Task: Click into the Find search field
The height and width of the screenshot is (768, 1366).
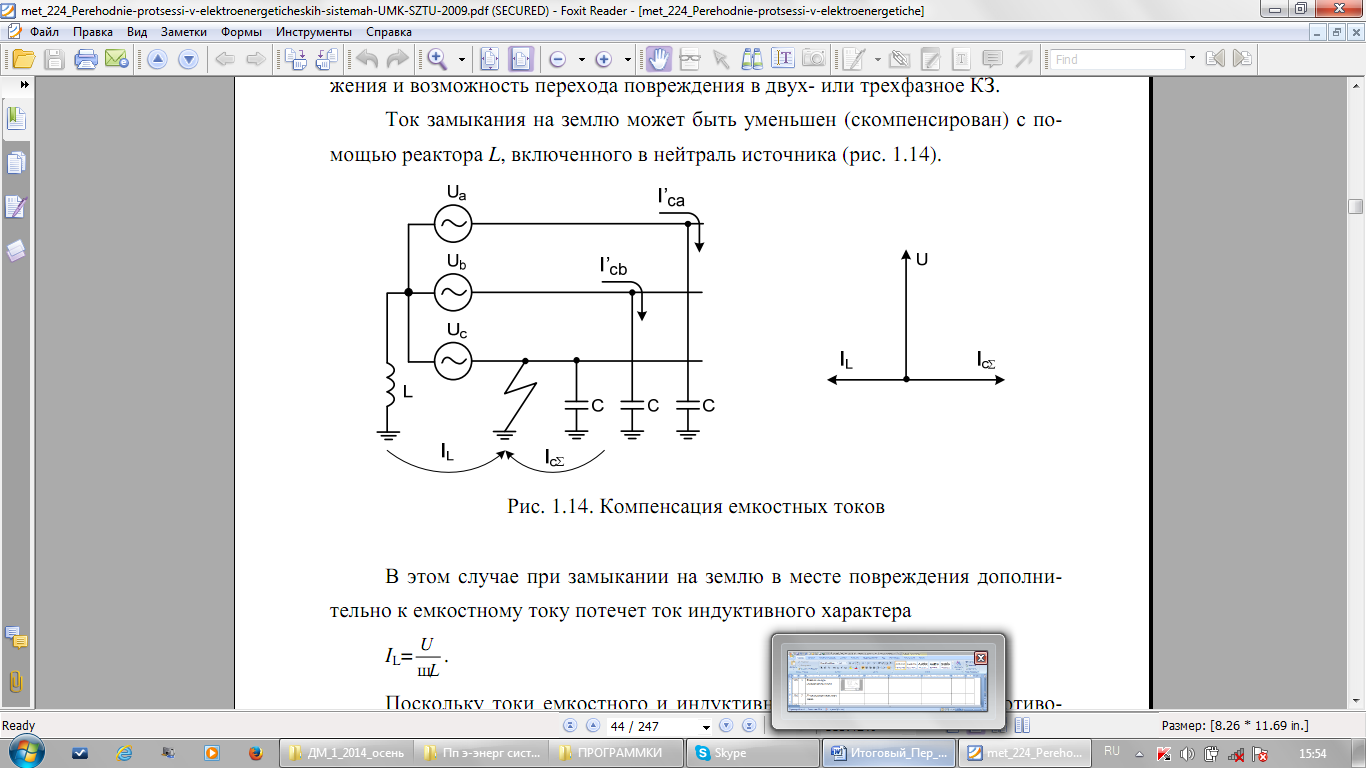Action: point(1117,59)
